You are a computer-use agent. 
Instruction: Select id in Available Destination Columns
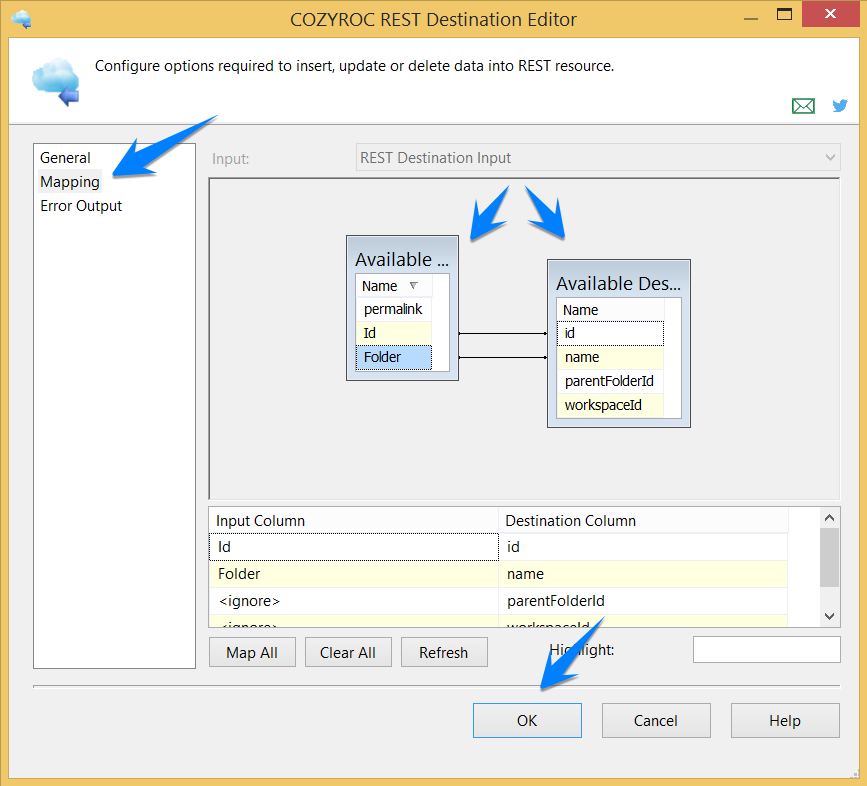pyautogui.click(x=610, y=333)
